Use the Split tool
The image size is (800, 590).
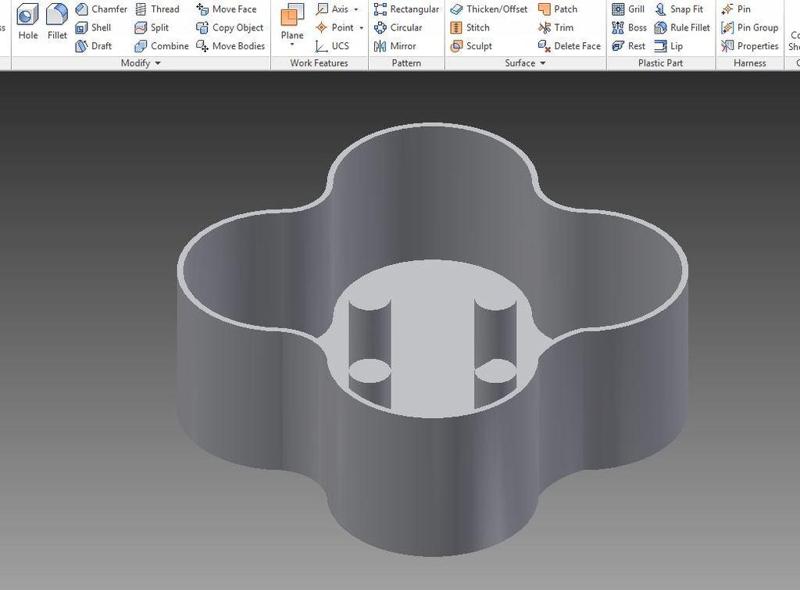[152, 28]
